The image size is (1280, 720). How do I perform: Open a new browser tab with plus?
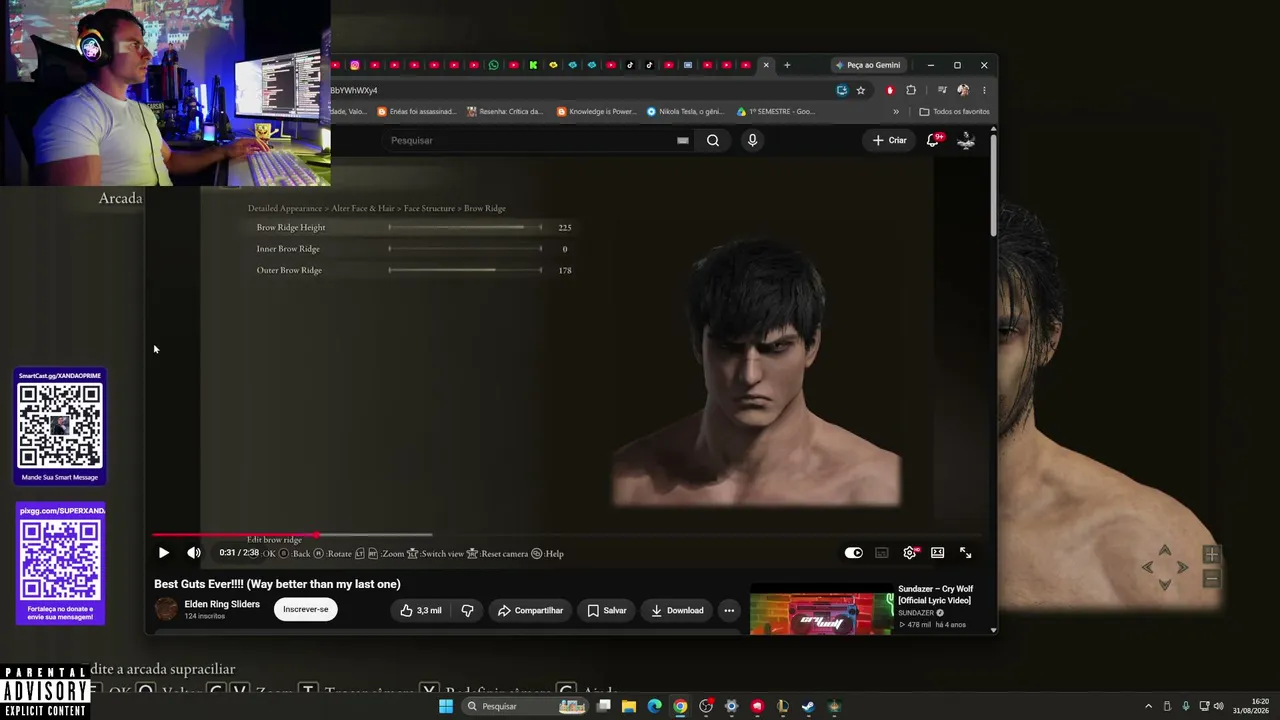787,65
